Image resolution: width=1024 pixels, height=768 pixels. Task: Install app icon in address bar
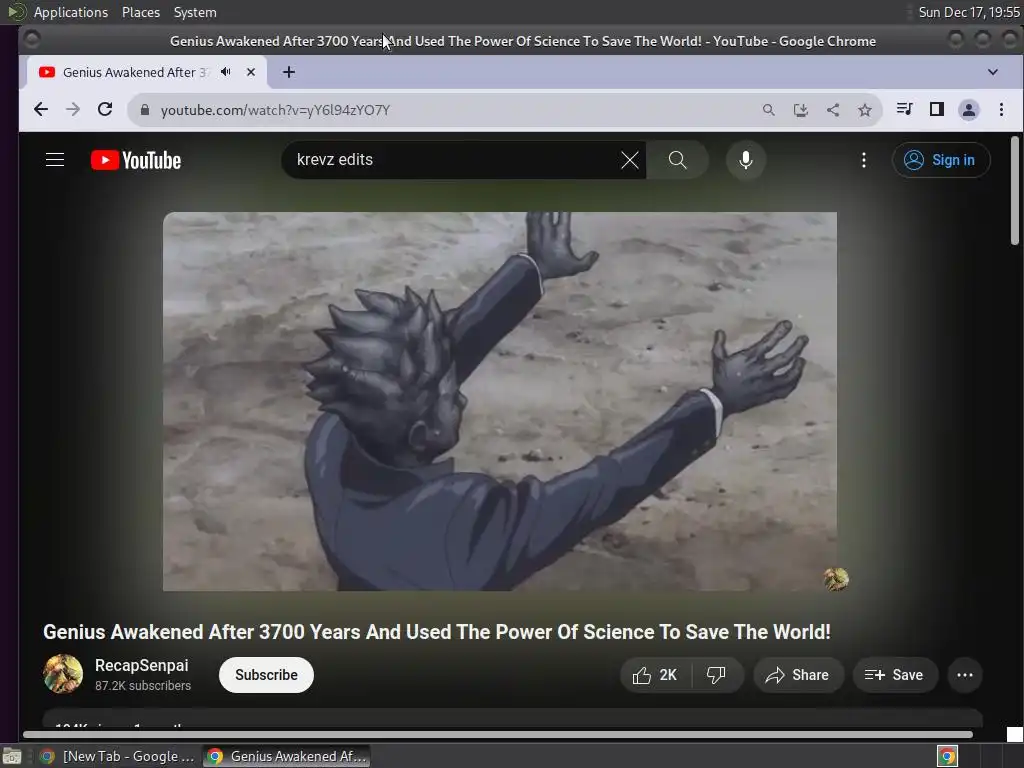tap(801, 110)
